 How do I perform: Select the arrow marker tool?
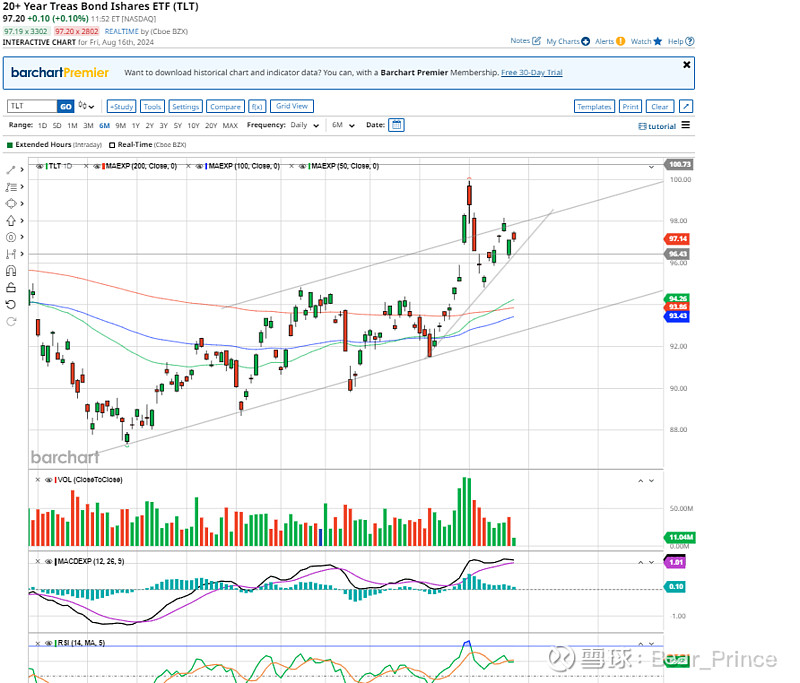click(x=11, y=220)
